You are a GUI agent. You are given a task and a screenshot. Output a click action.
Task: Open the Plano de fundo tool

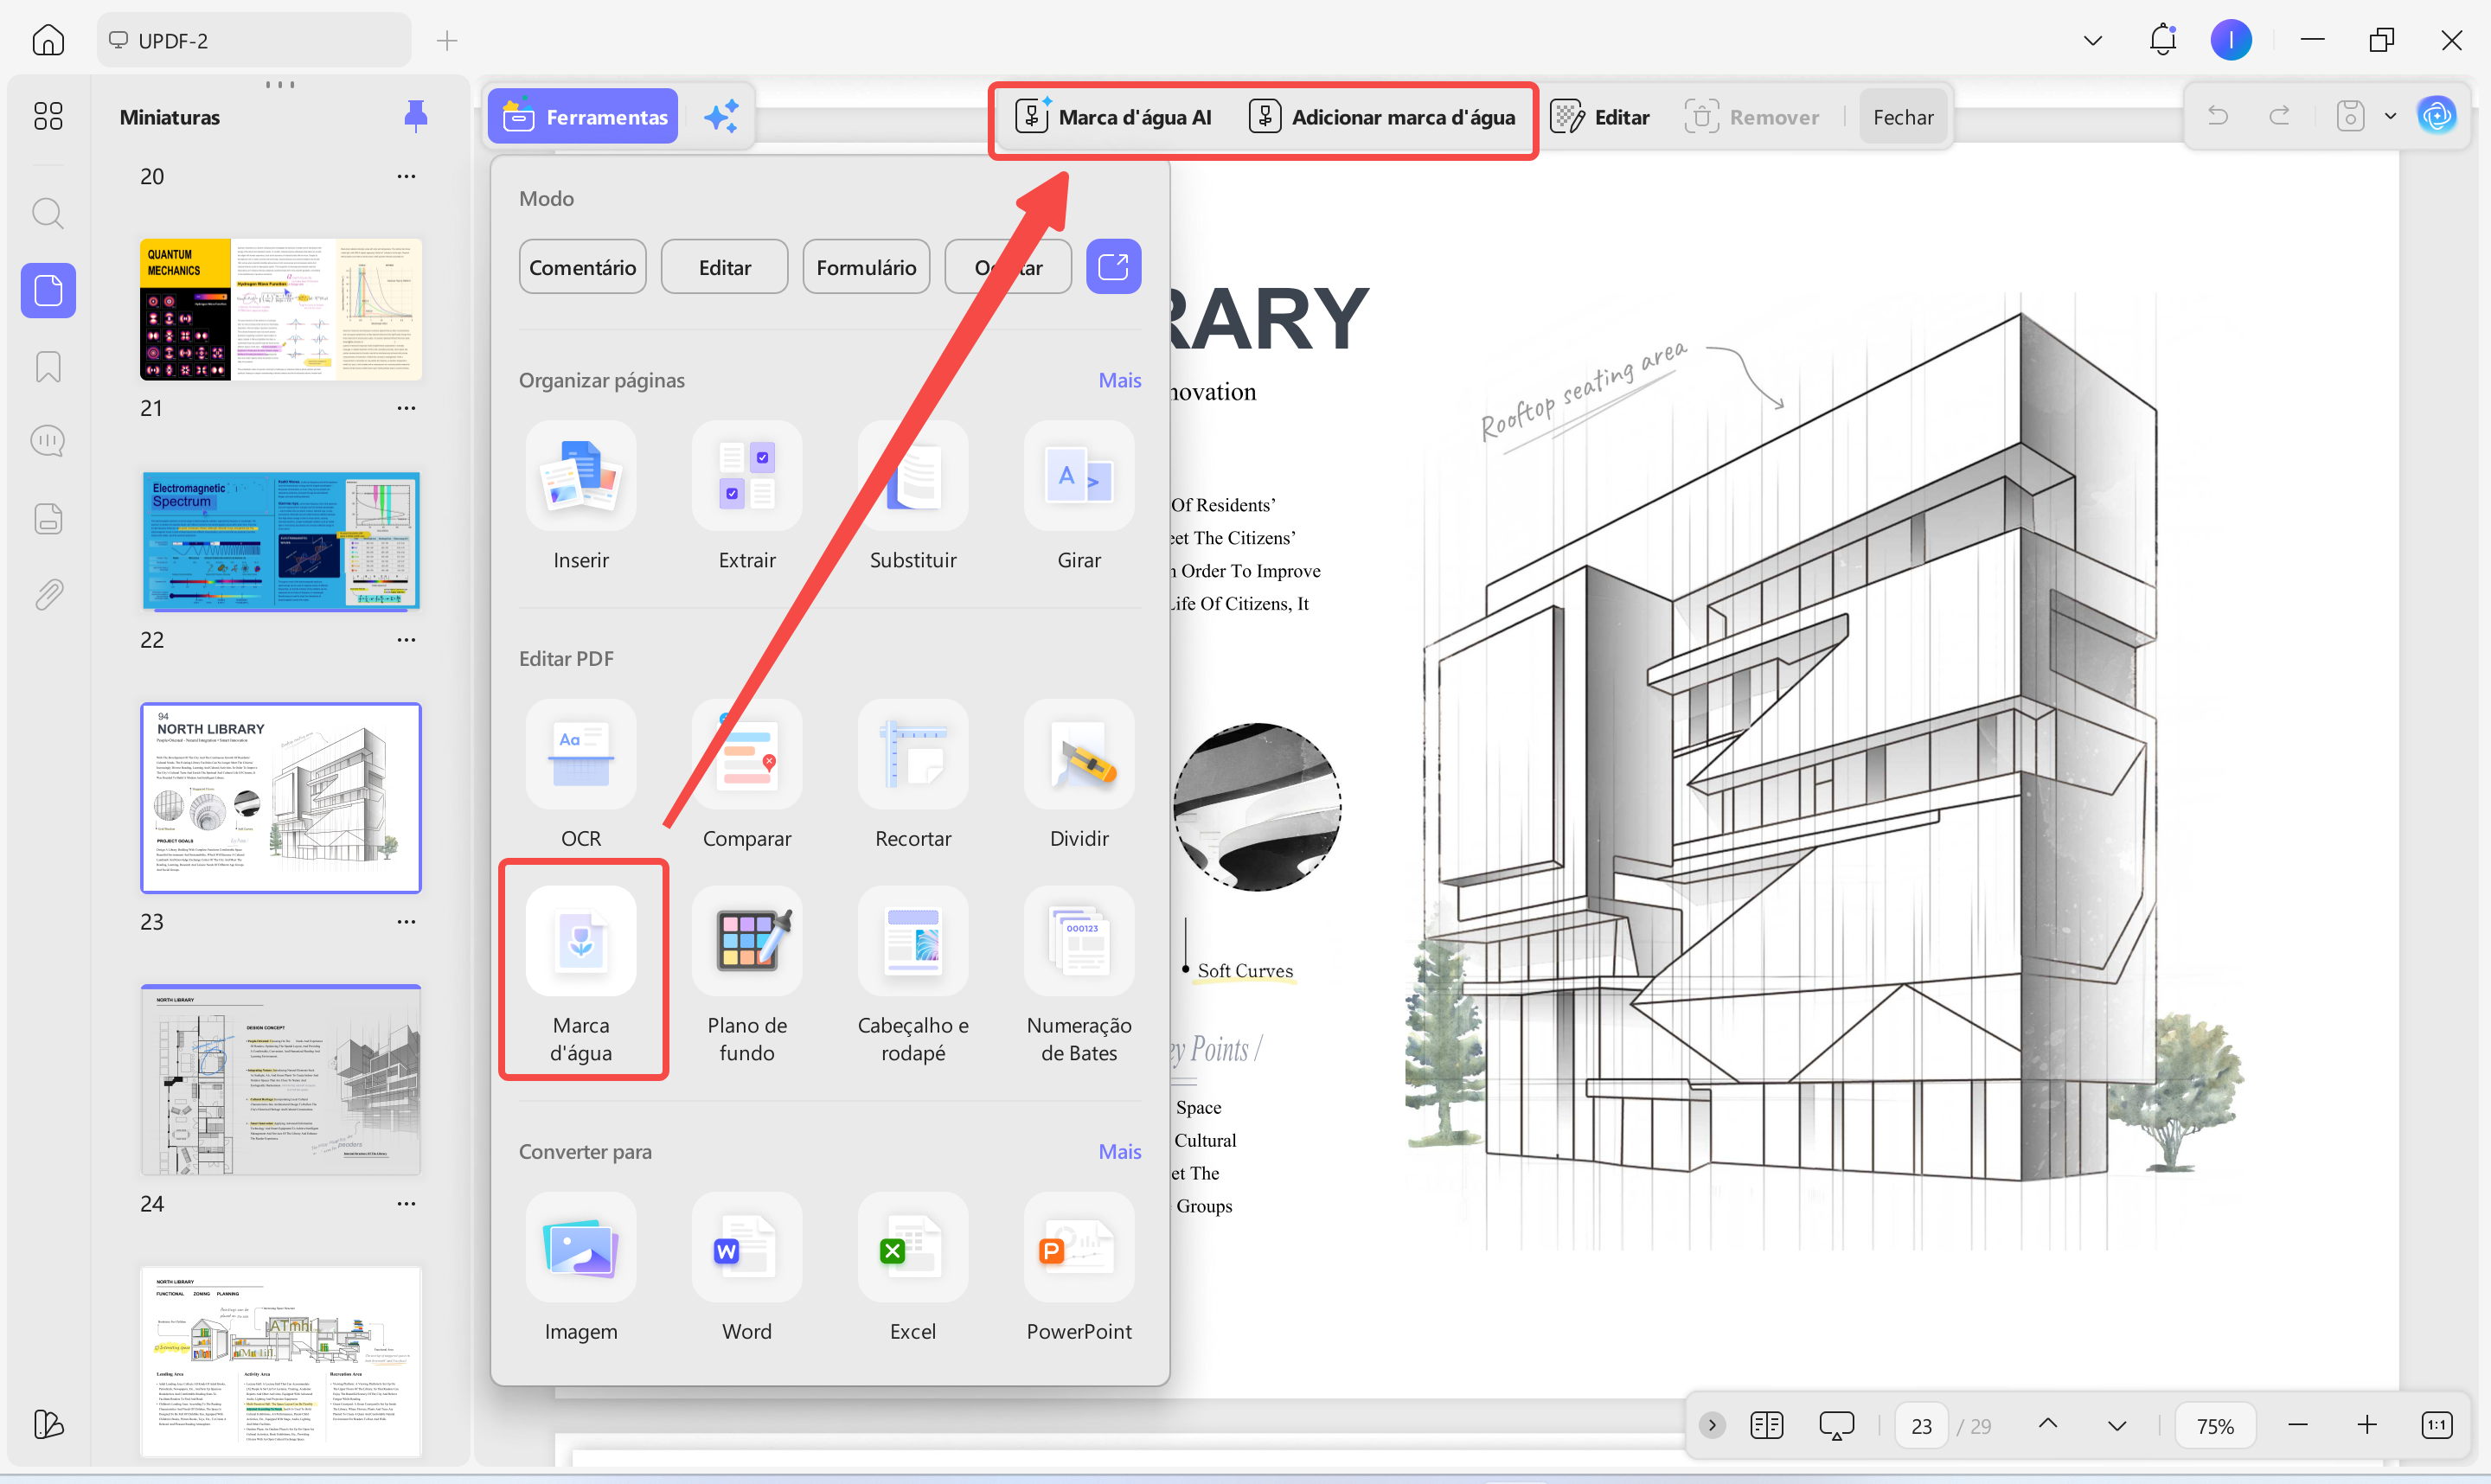point(747,975)
